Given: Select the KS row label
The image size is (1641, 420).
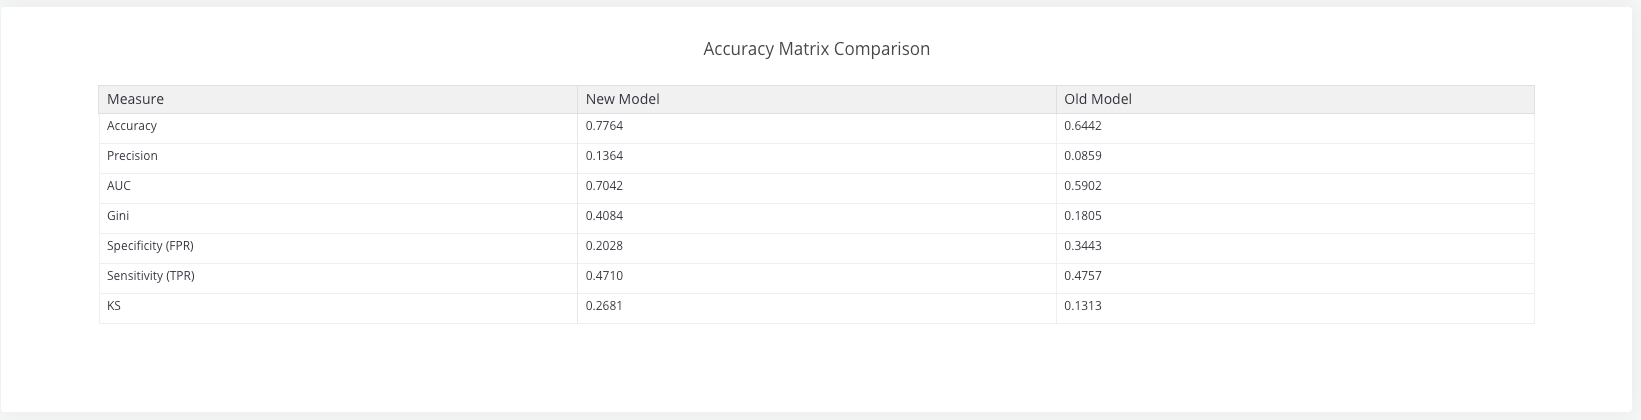Looking at the screenshot, I should [x=114, y=306].
